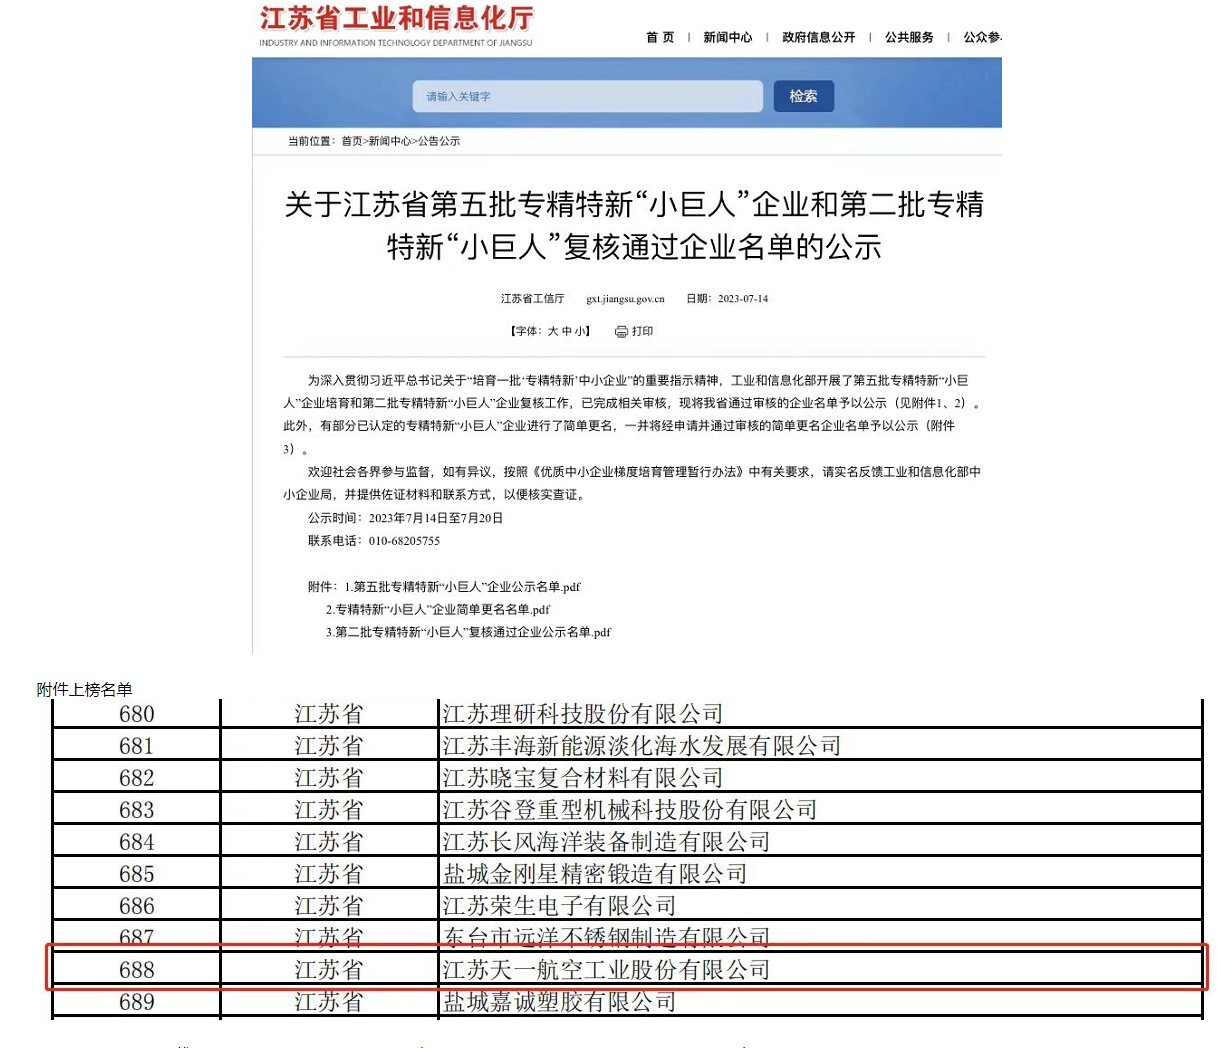Click the 公示时间 line with July dates
This screenshot has height=1048, width=1217.
coord(405,518)
